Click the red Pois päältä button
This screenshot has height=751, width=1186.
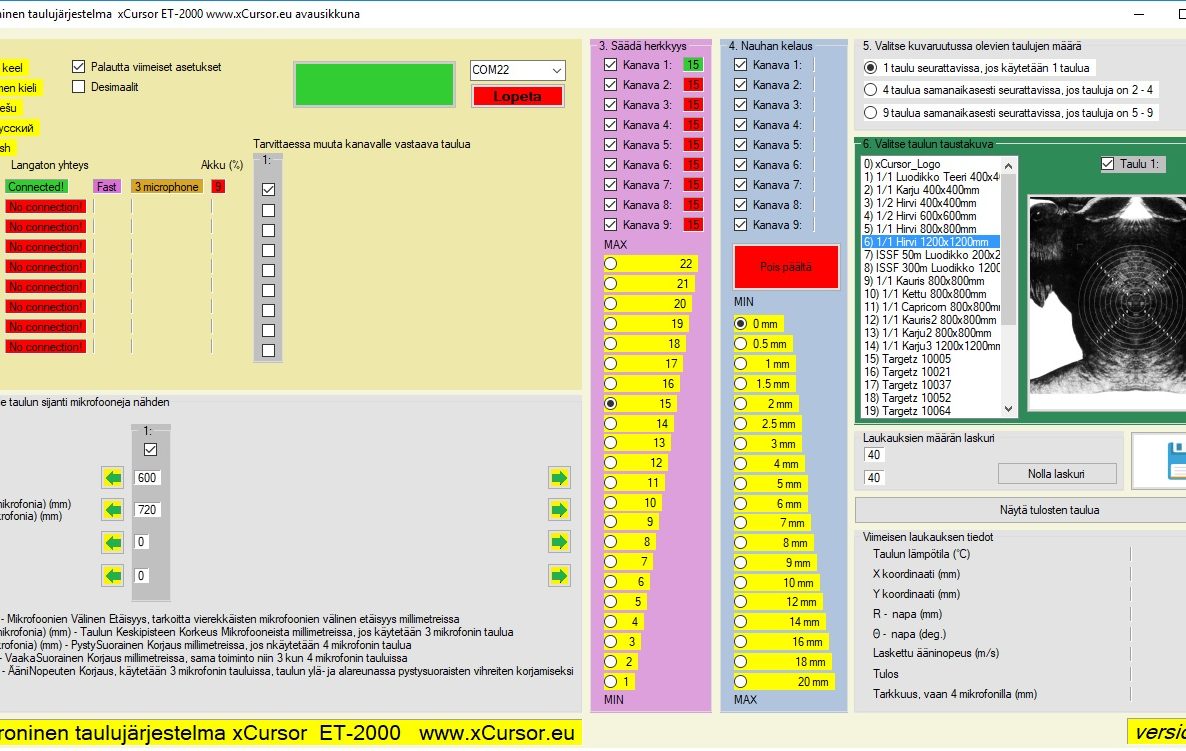click(x=786, y=267)
